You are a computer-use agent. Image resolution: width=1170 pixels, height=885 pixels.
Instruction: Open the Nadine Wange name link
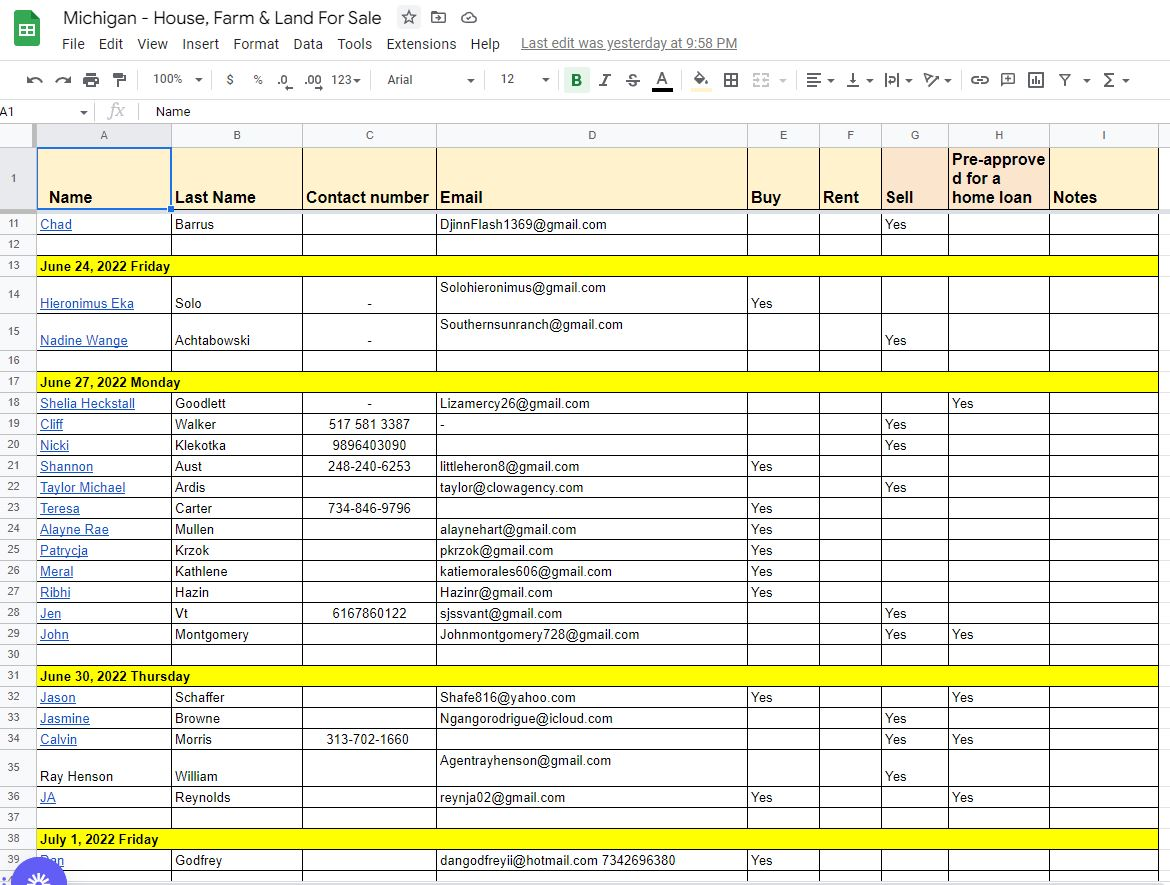(x=84, y=340)
